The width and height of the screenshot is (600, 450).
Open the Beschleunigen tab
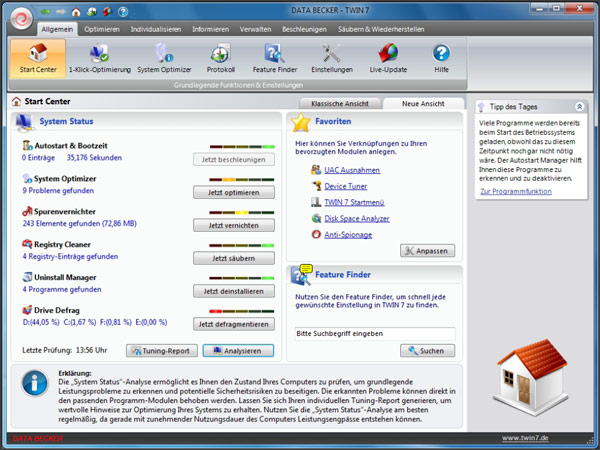click(304, 29)
